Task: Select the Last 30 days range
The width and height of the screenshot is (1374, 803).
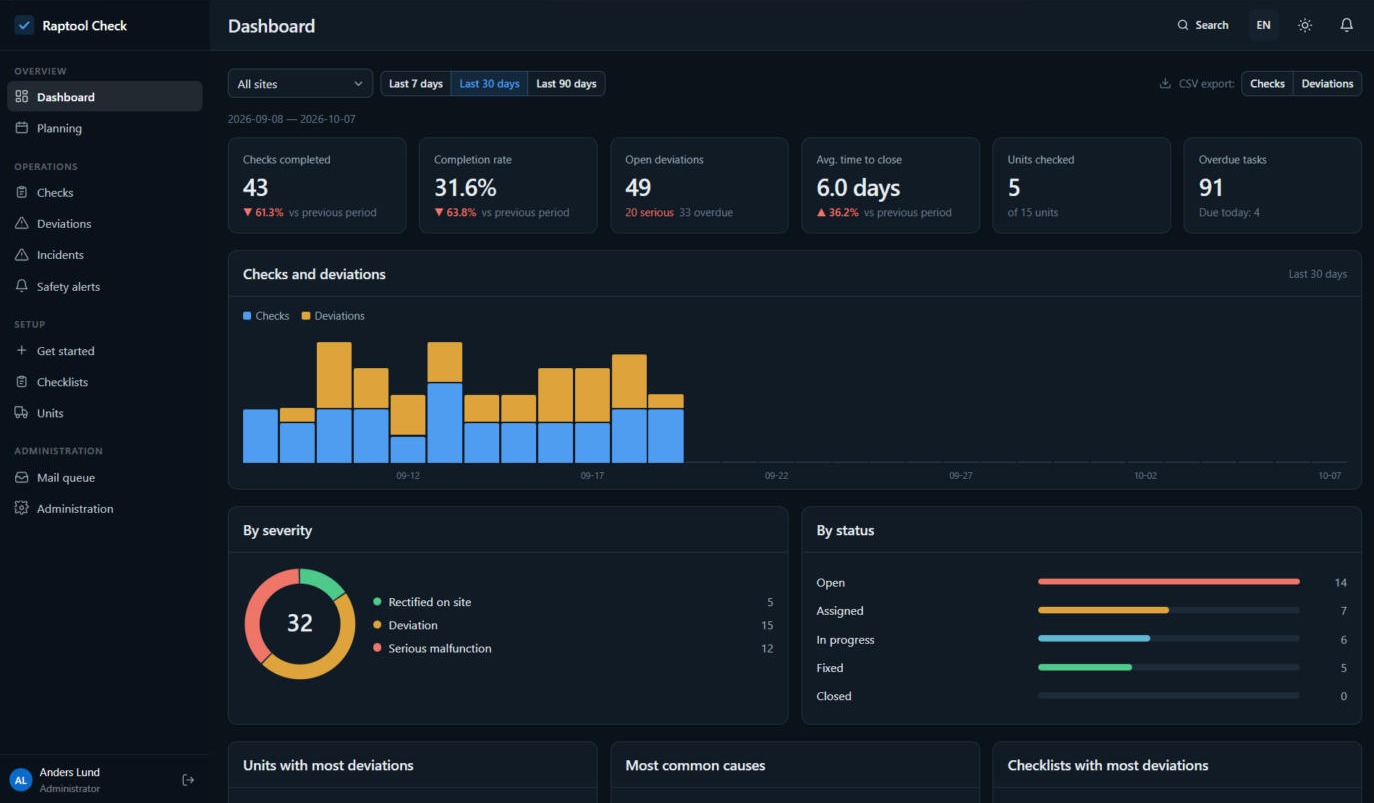Action: pos(489,84)
